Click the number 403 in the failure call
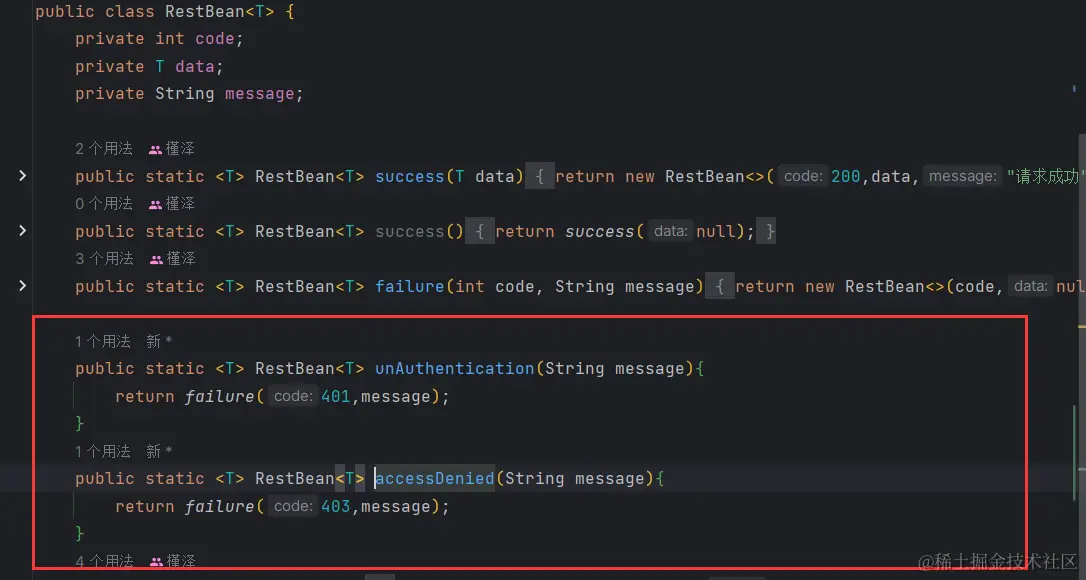The width and height of the screenshot is (1086, 580). [x=336, y=507]
